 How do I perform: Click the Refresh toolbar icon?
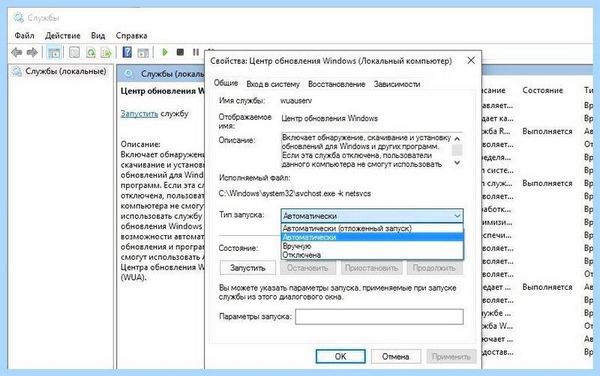tap(91, 52)
